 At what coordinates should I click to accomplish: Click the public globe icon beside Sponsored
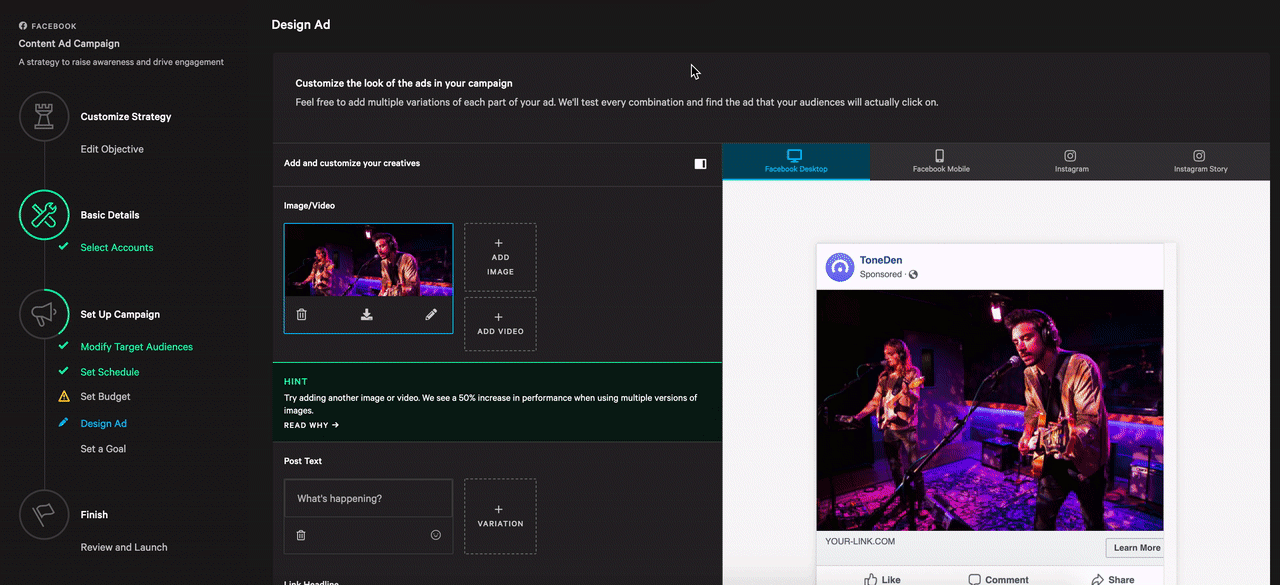click(x=913, y=274)
